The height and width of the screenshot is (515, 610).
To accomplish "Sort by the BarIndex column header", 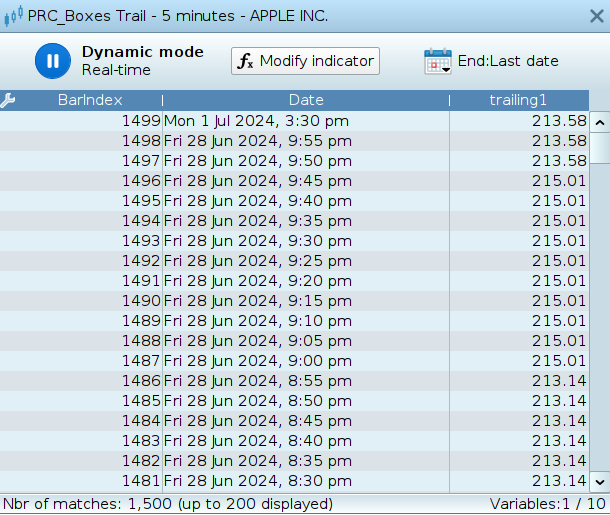I will [x=90, y=100].
